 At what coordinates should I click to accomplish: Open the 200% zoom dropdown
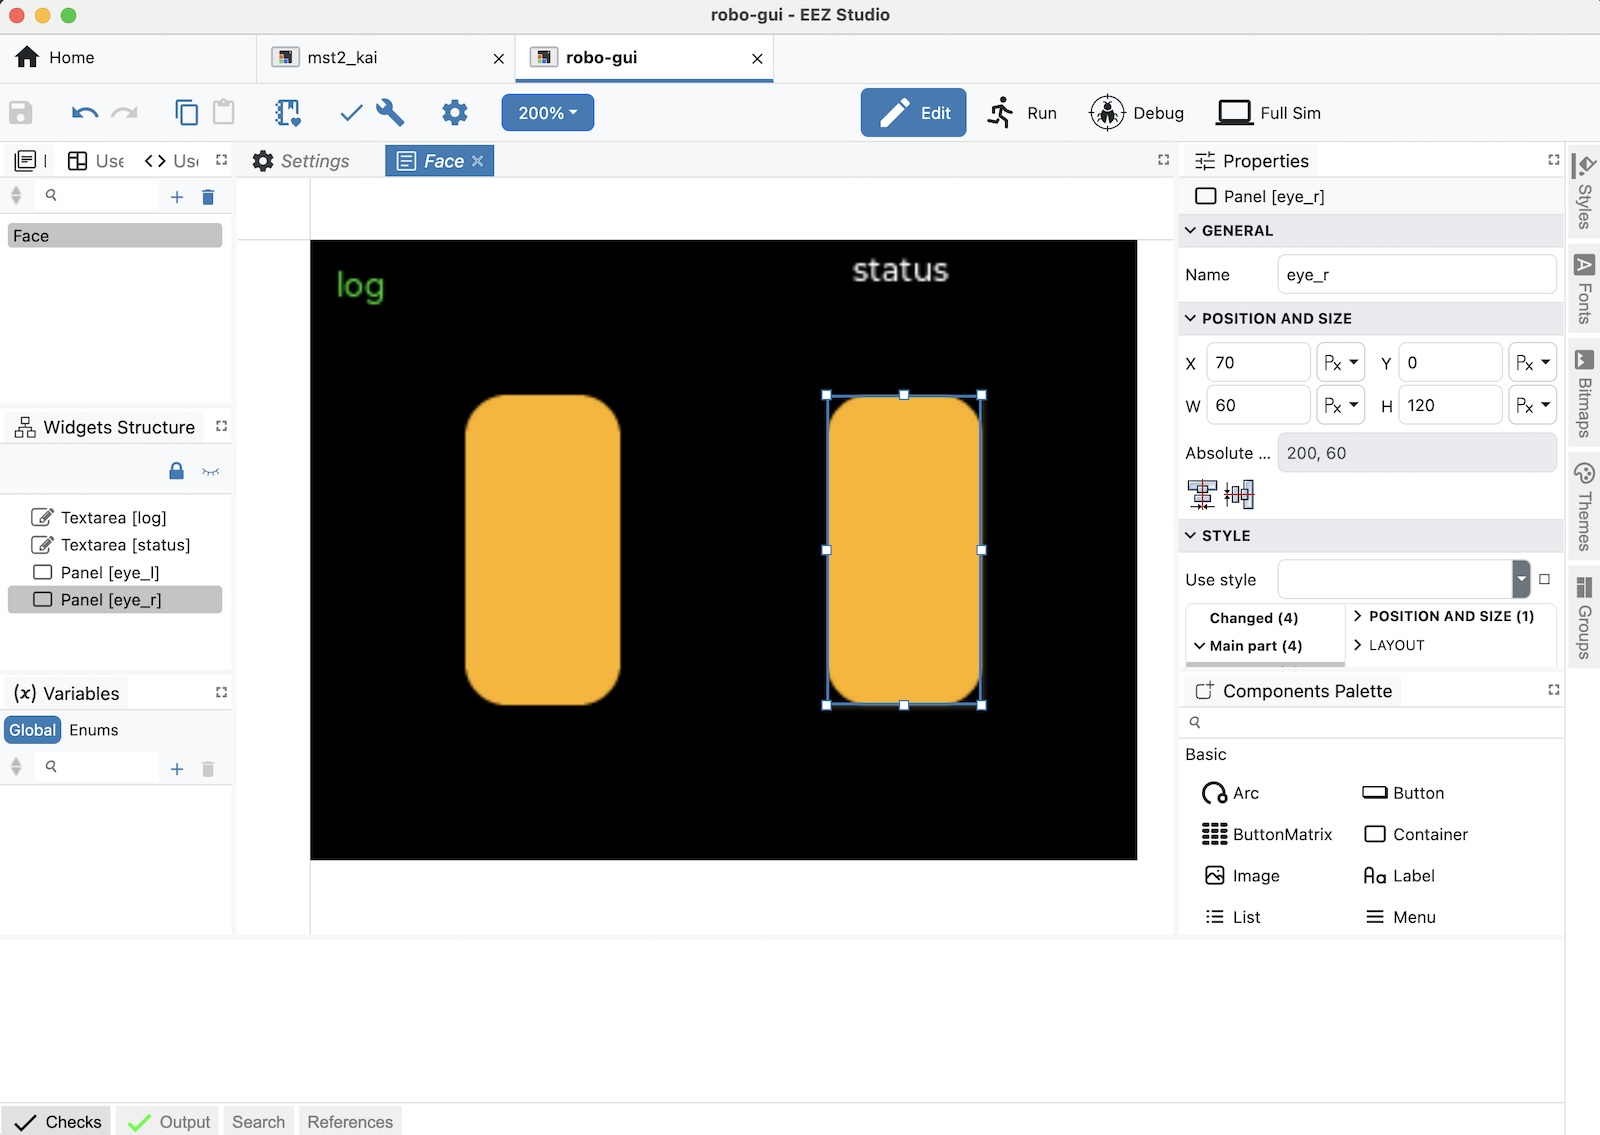tap(548, 113)
